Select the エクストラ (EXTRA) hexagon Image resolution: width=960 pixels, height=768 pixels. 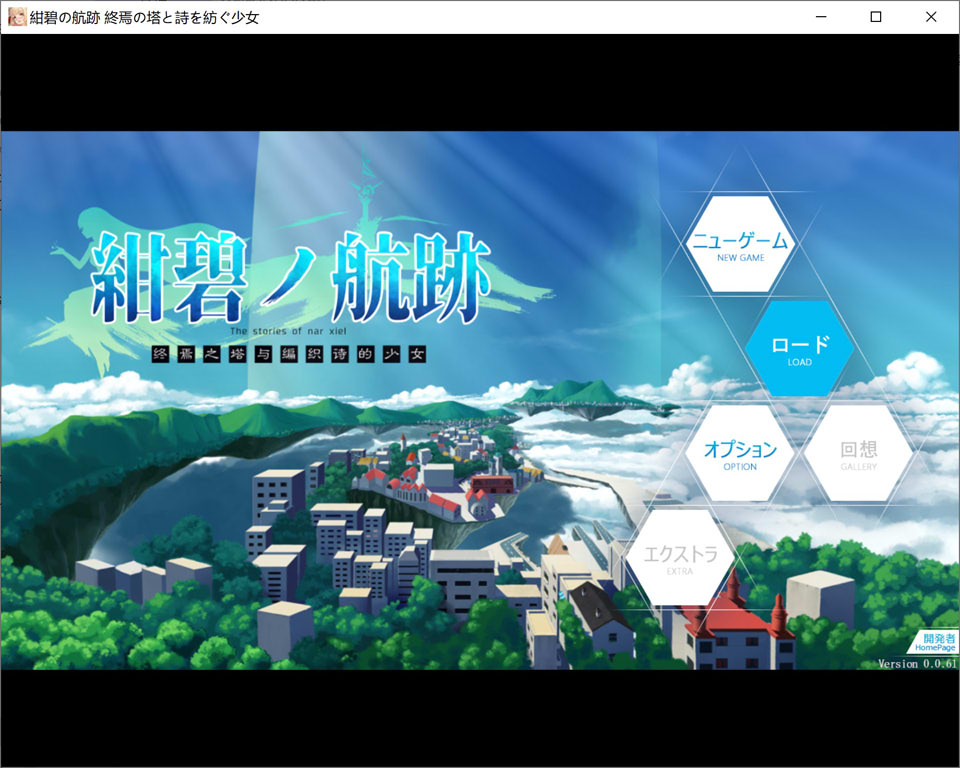click(x=679, y=560)
